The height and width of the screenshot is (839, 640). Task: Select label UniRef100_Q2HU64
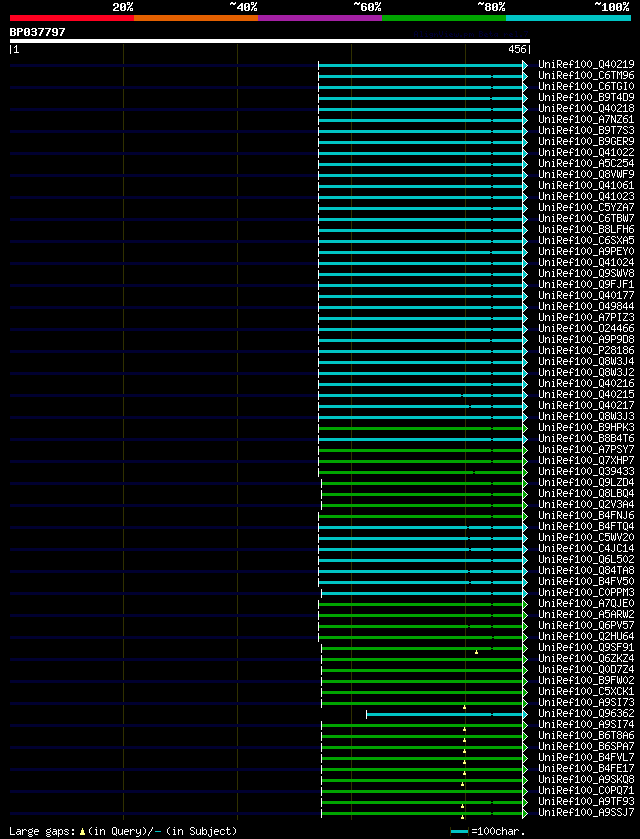click(x=586, y=637)
